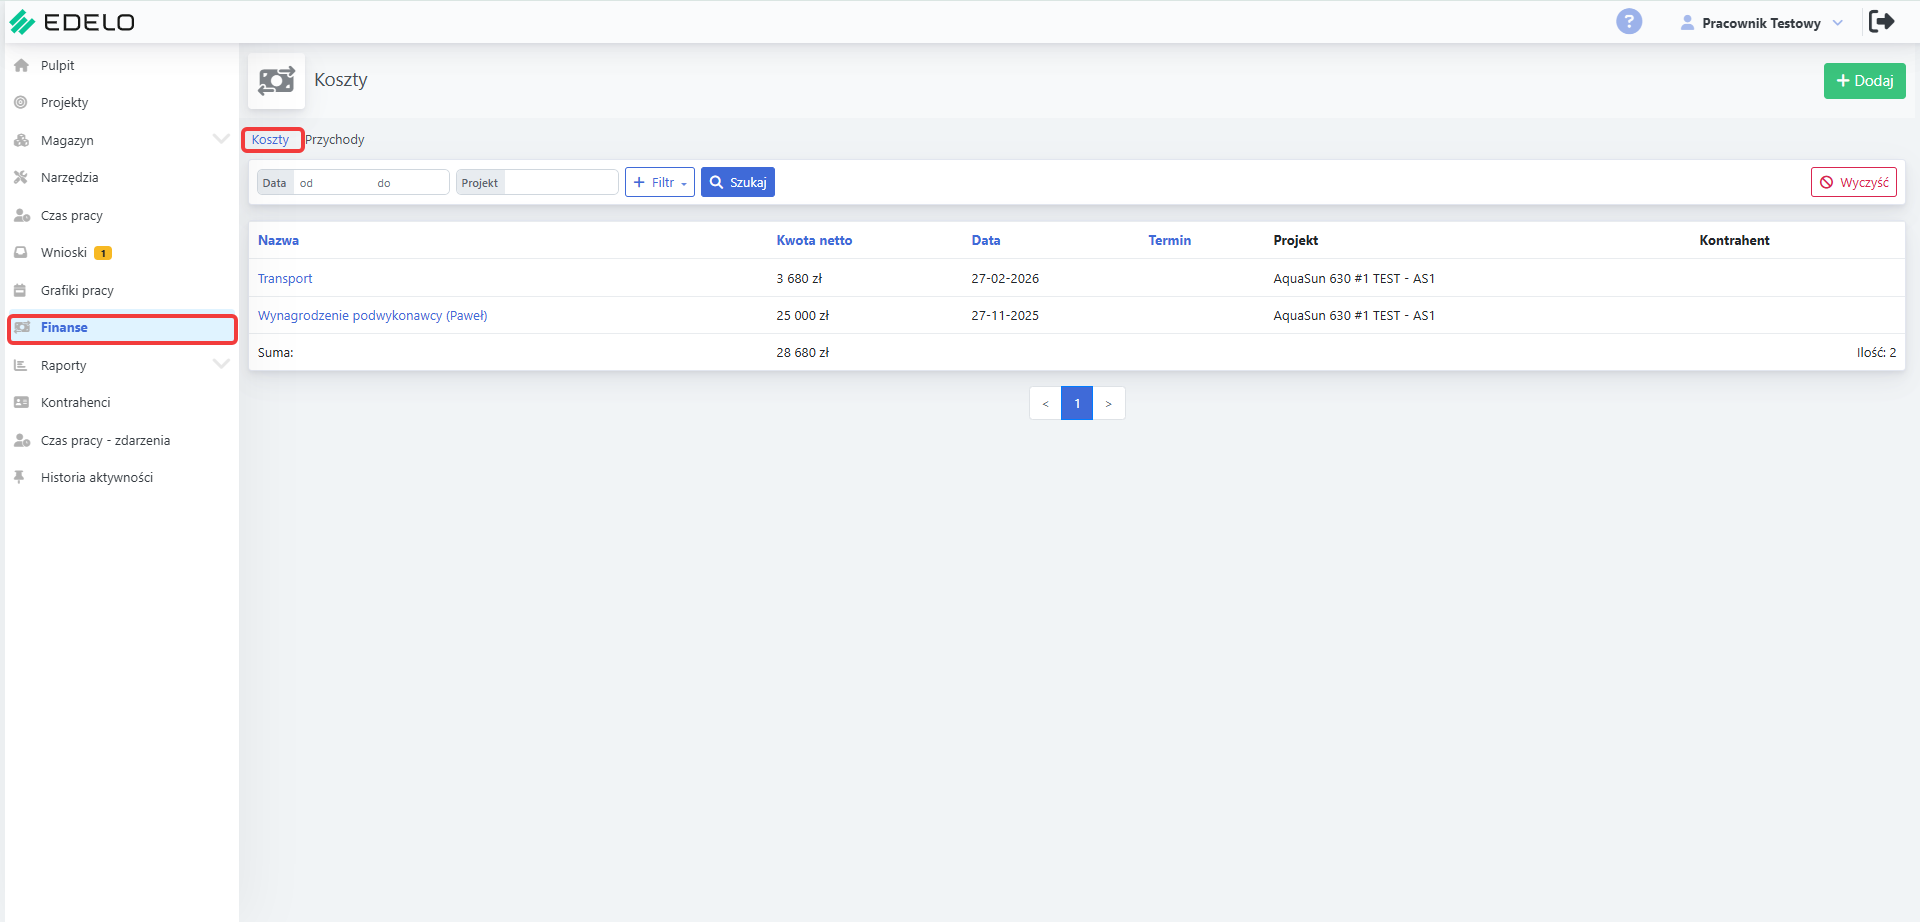The image size is (1920, 922).
Task: Click the Grafiki pracy calendar icon
Action: [x=20, y=290]
